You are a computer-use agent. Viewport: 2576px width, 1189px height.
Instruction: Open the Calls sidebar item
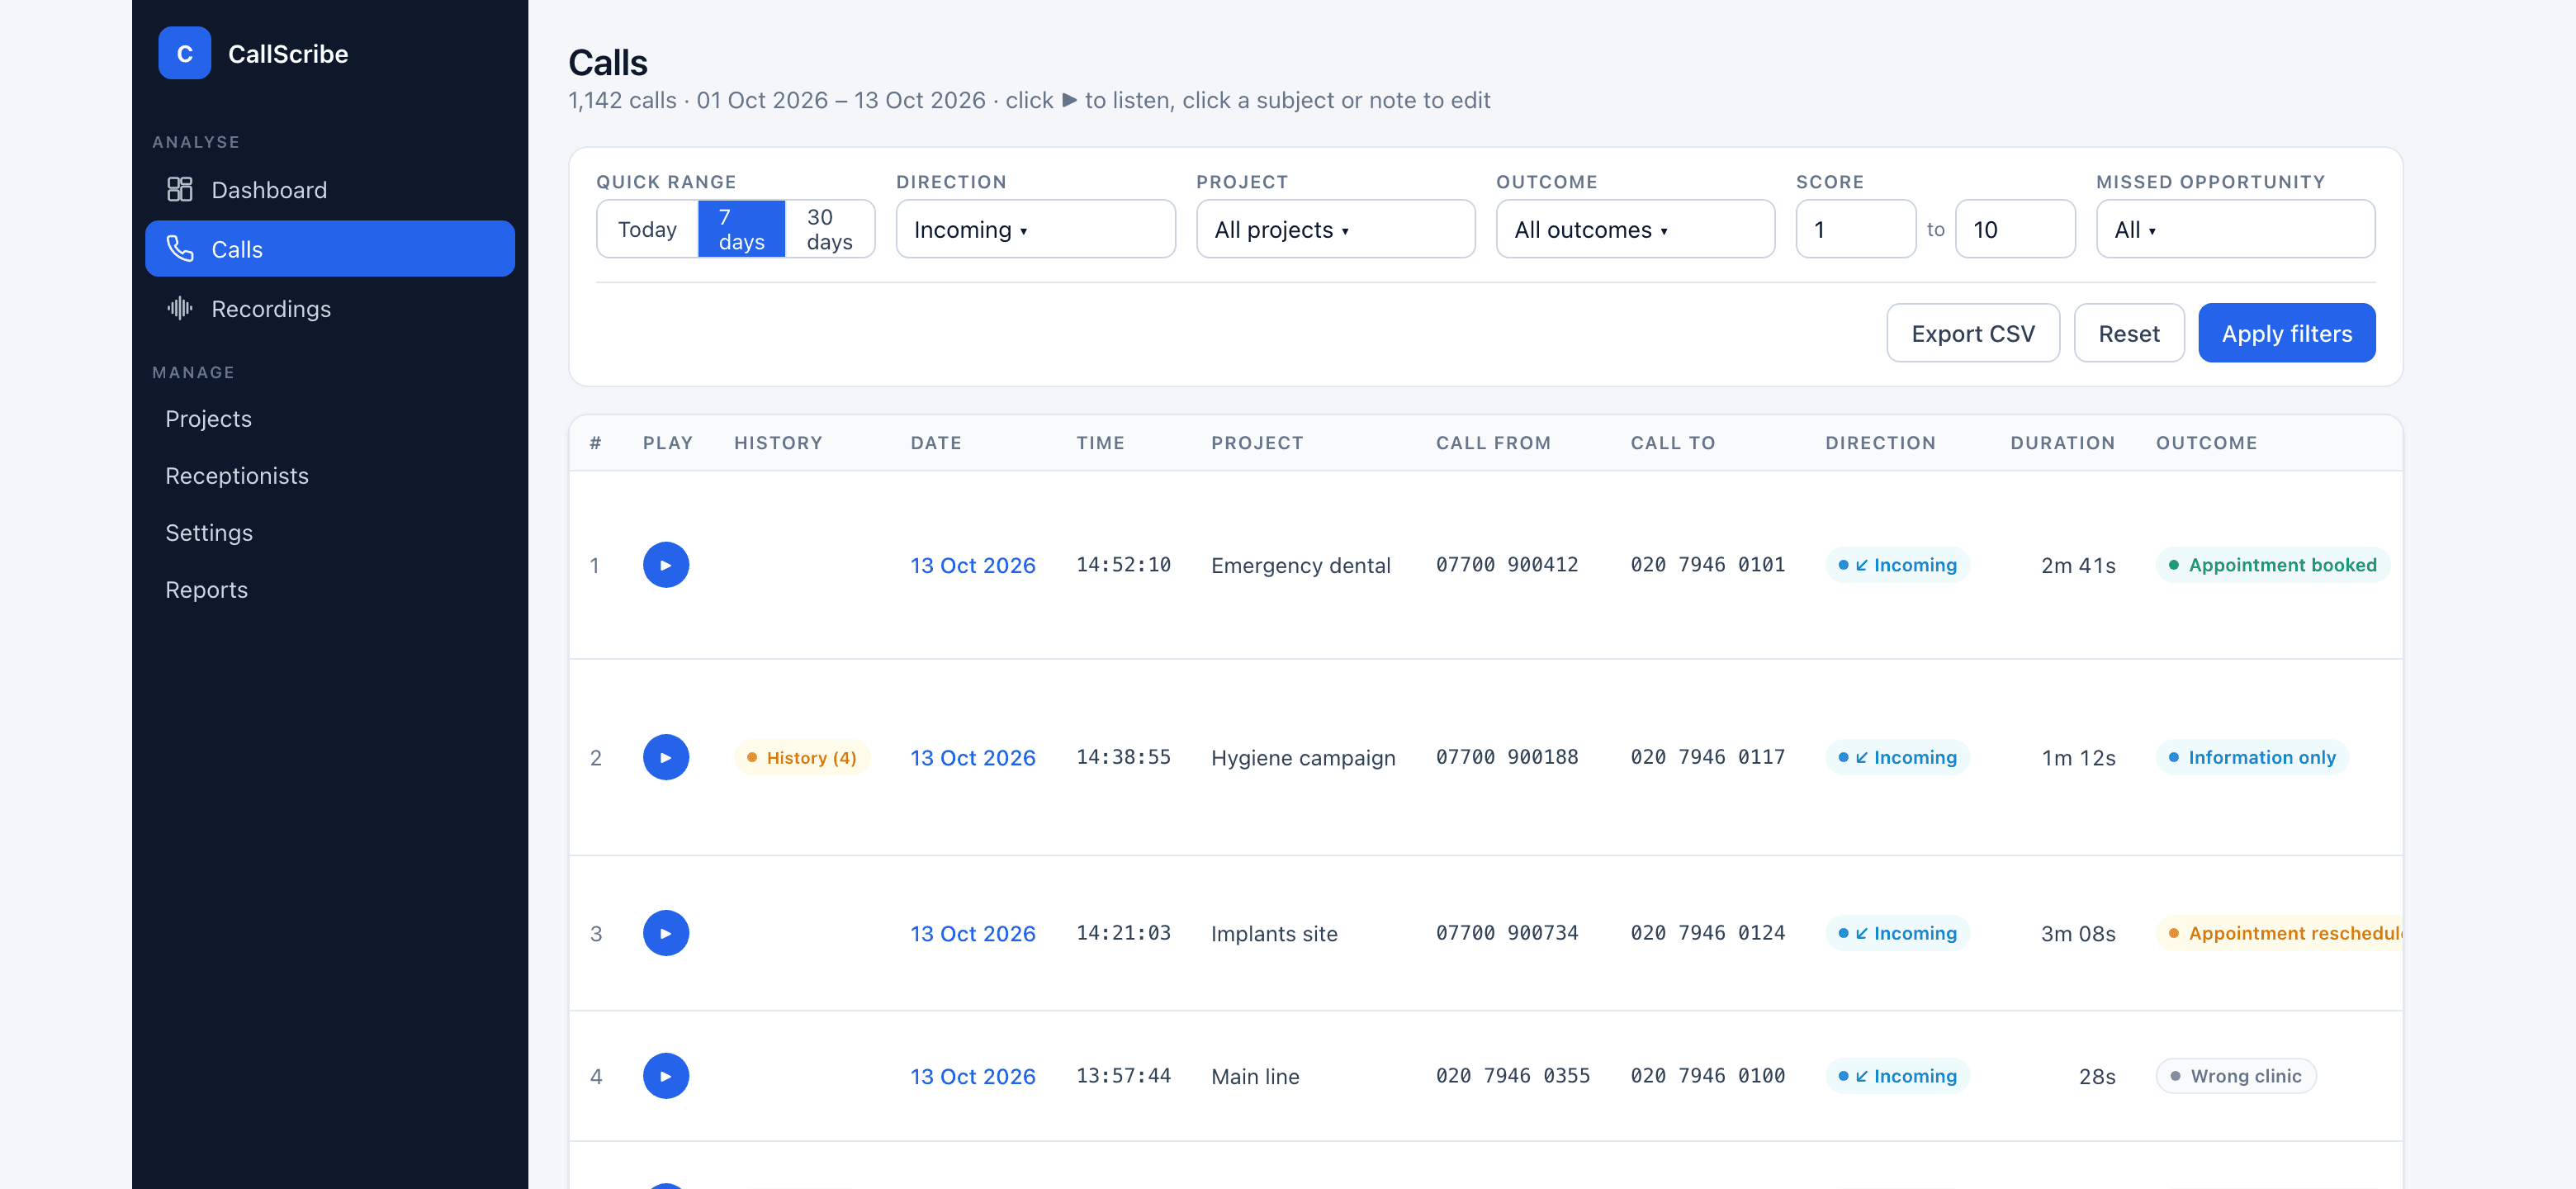[329, 249]
